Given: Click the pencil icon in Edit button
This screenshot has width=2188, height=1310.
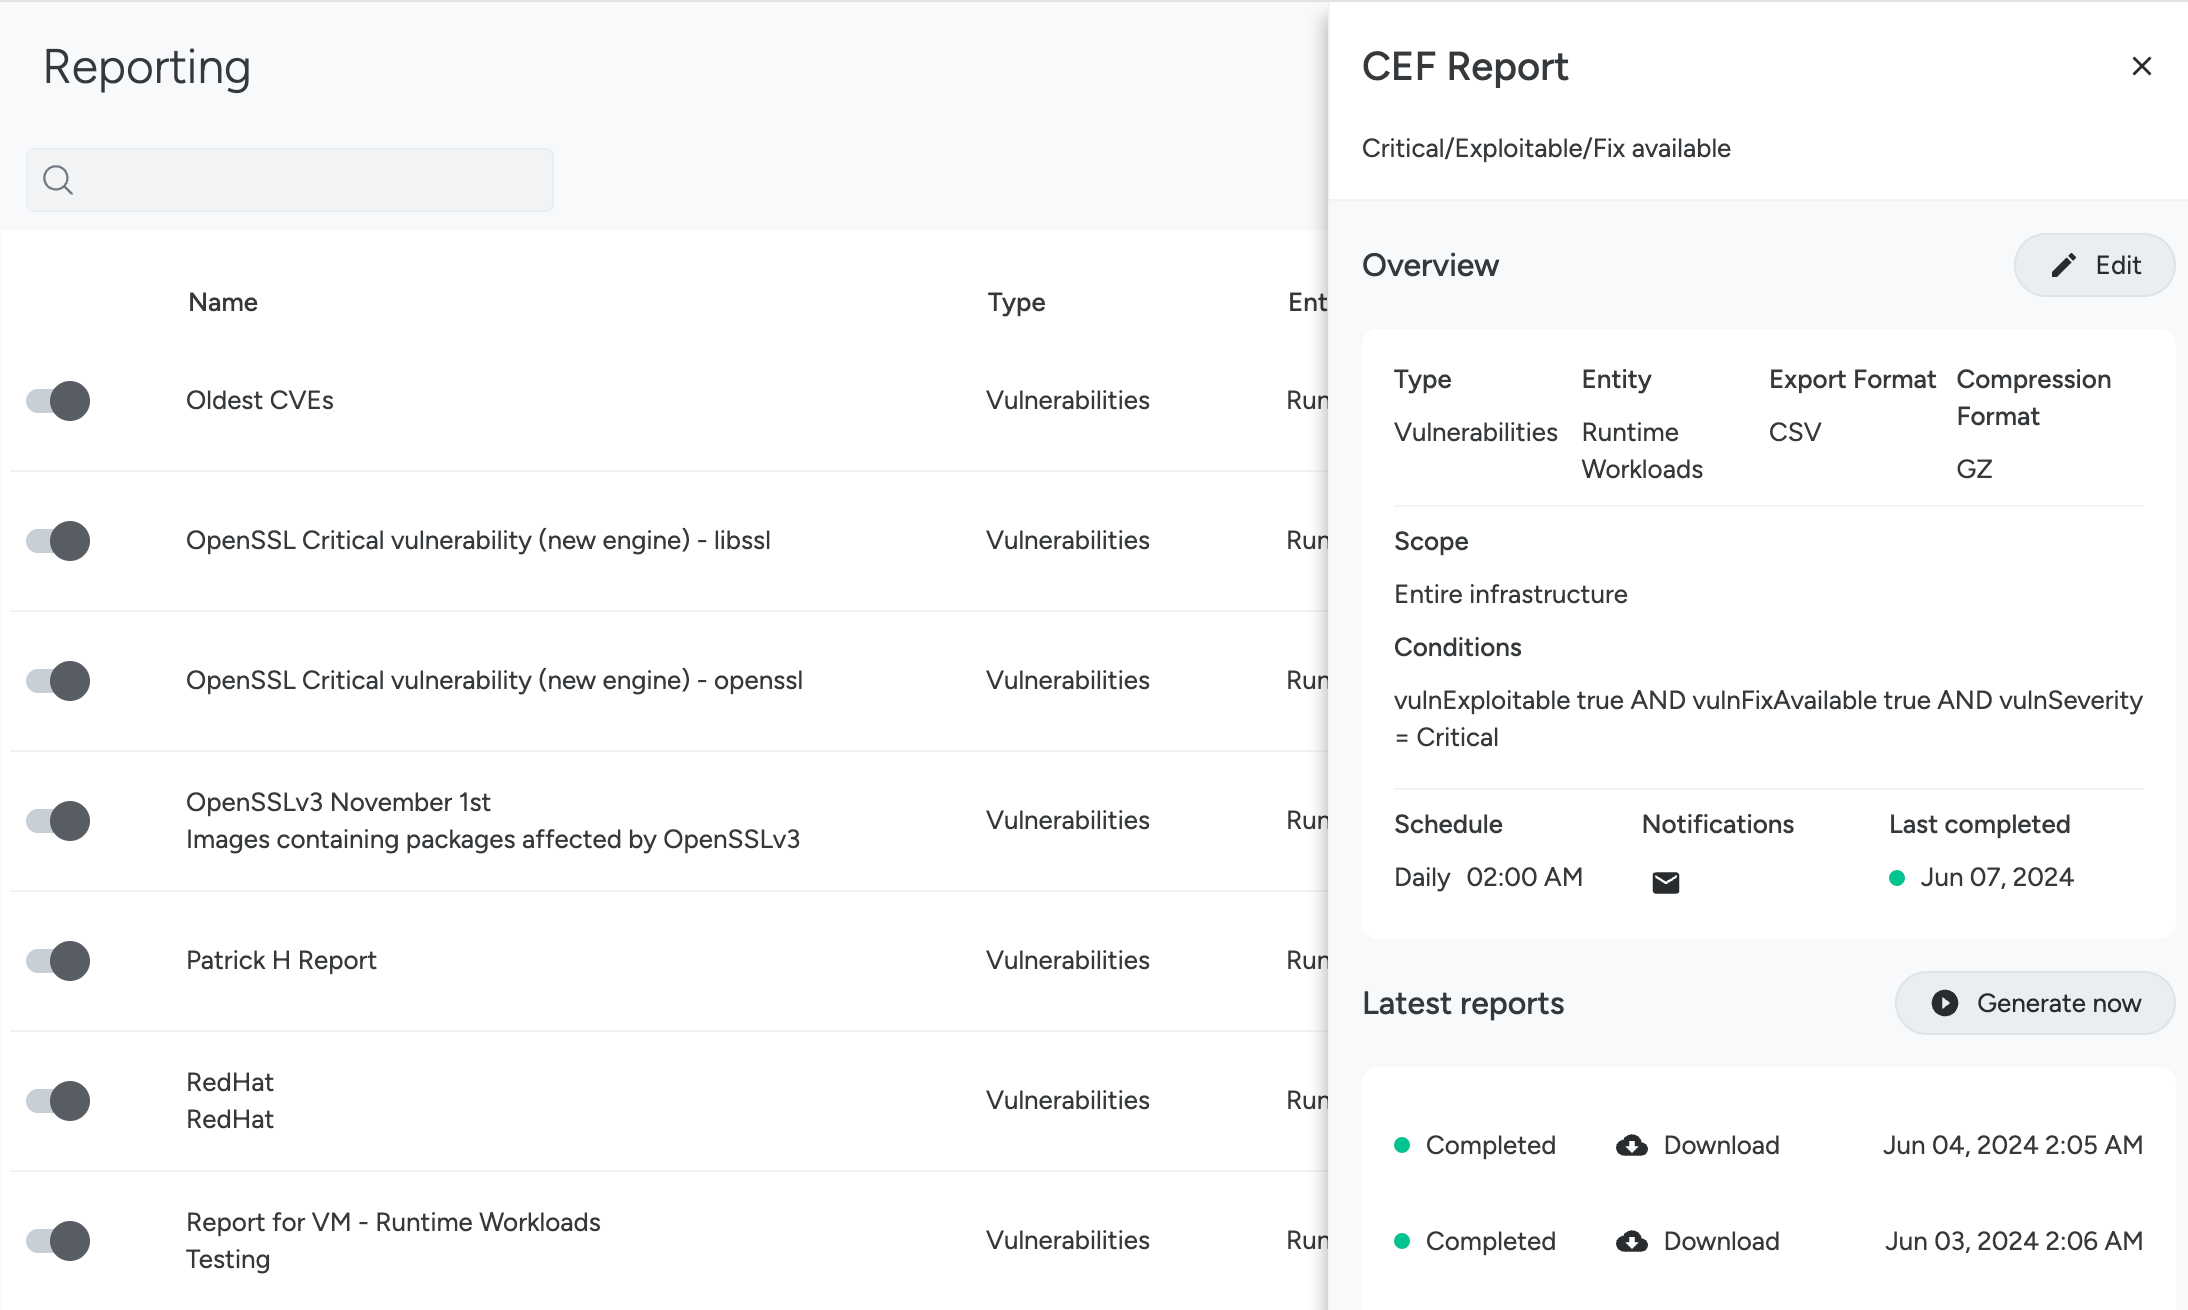Looking at the screenshot, I should click(2063, 265).
